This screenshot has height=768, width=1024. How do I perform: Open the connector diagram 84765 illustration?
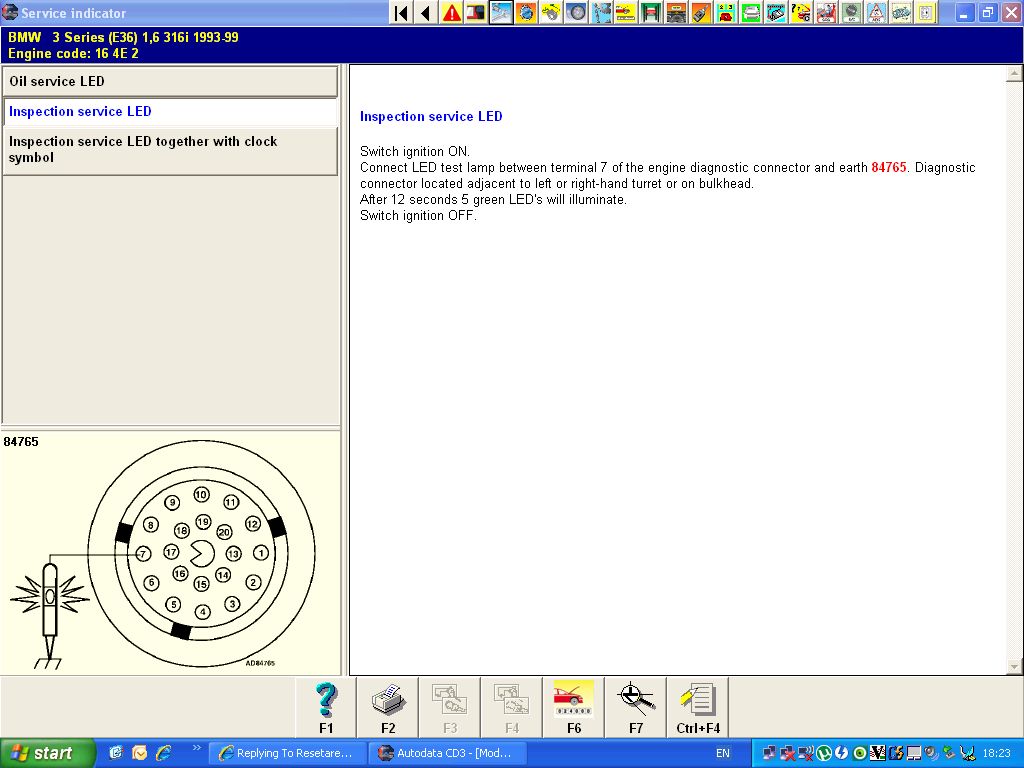[170, 554]
